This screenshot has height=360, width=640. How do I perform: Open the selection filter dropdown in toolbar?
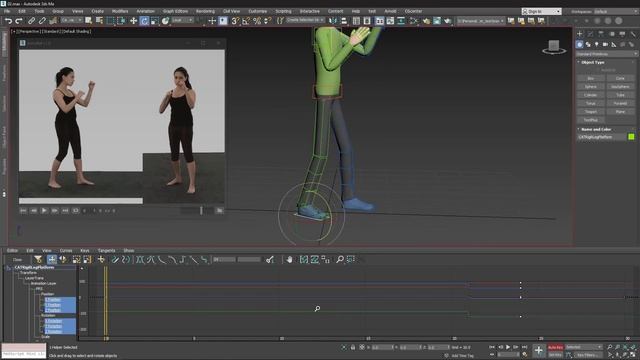[x=71, y=20]
